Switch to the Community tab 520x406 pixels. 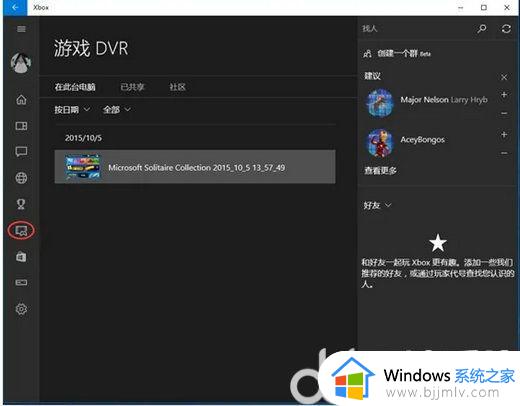[177, 87]
